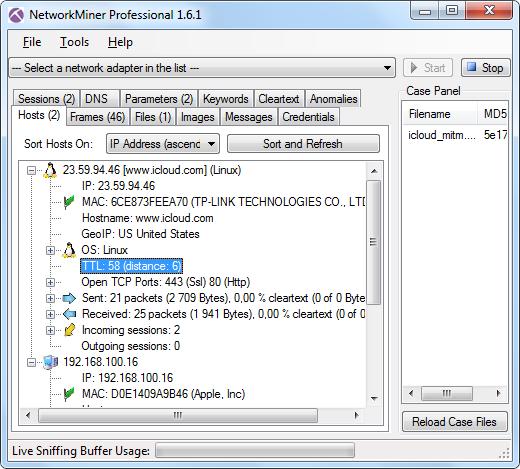This screenshot has width=520, height=469.
Task: Open the network adapter selection dropdown
Action: coord(202,68)
